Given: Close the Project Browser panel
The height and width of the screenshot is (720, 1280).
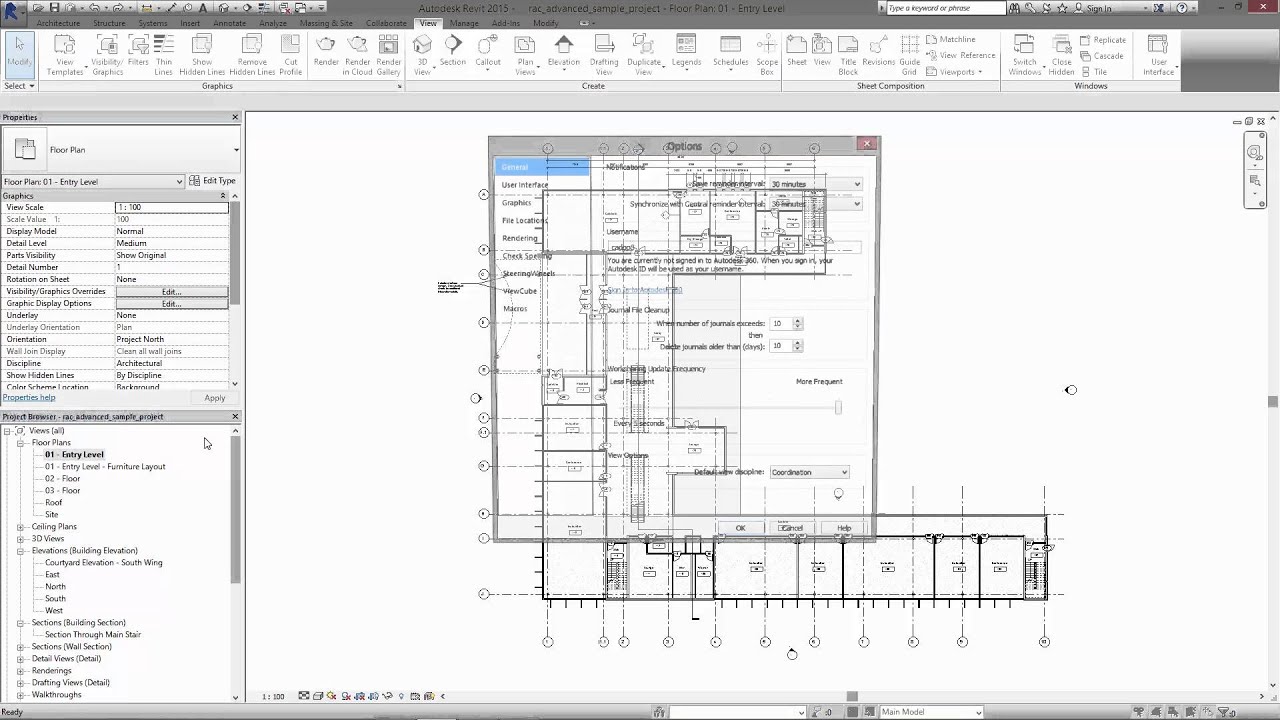Looking at the screenshot, I should pyautogui.click(x=236, y=417).
